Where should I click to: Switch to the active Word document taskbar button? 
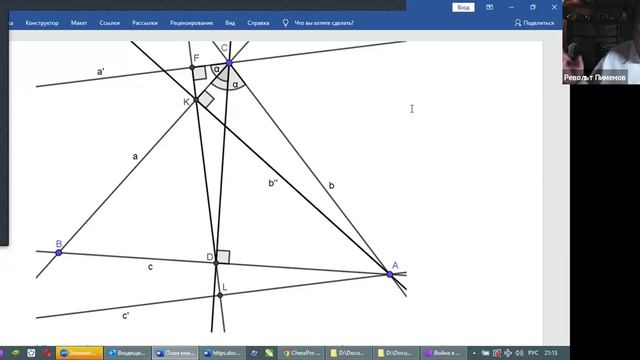(175, 353)
